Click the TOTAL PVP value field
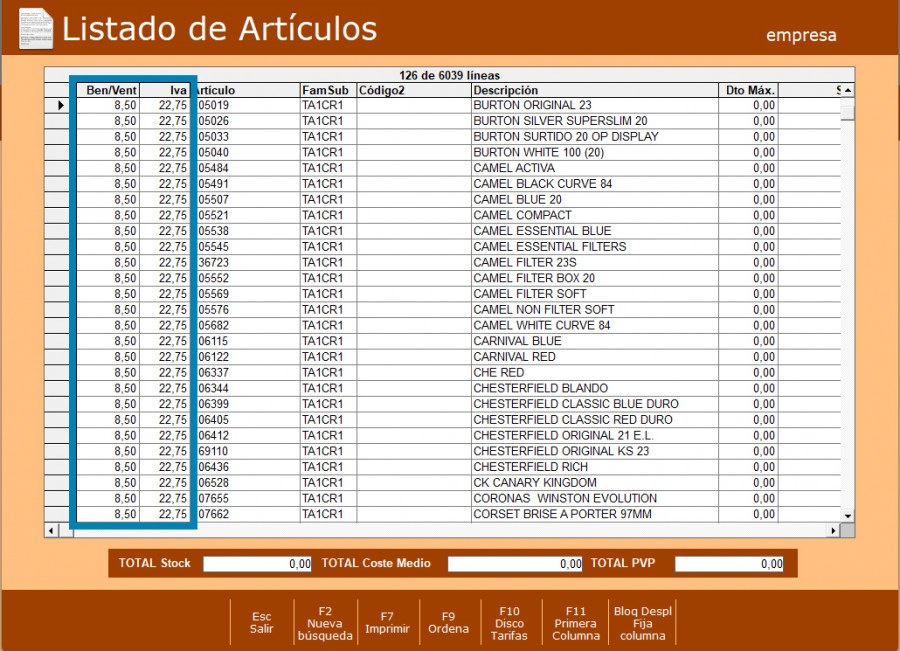 coord(729,564)
